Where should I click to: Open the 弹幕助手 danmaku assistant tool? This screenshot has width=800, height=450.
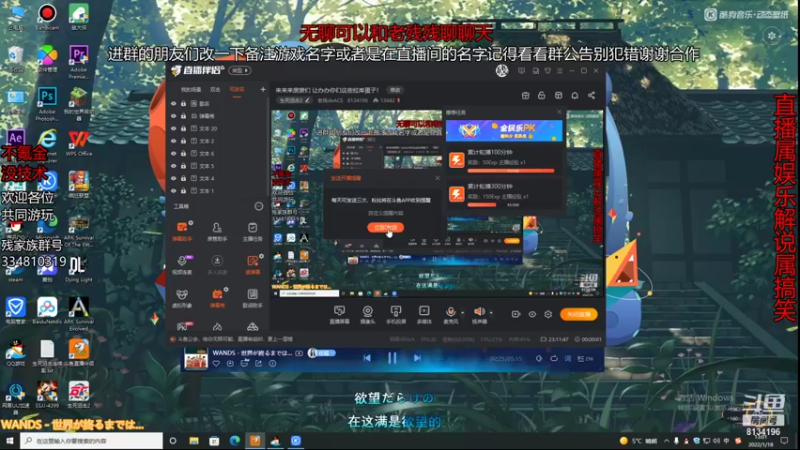(x=182, y=231)
